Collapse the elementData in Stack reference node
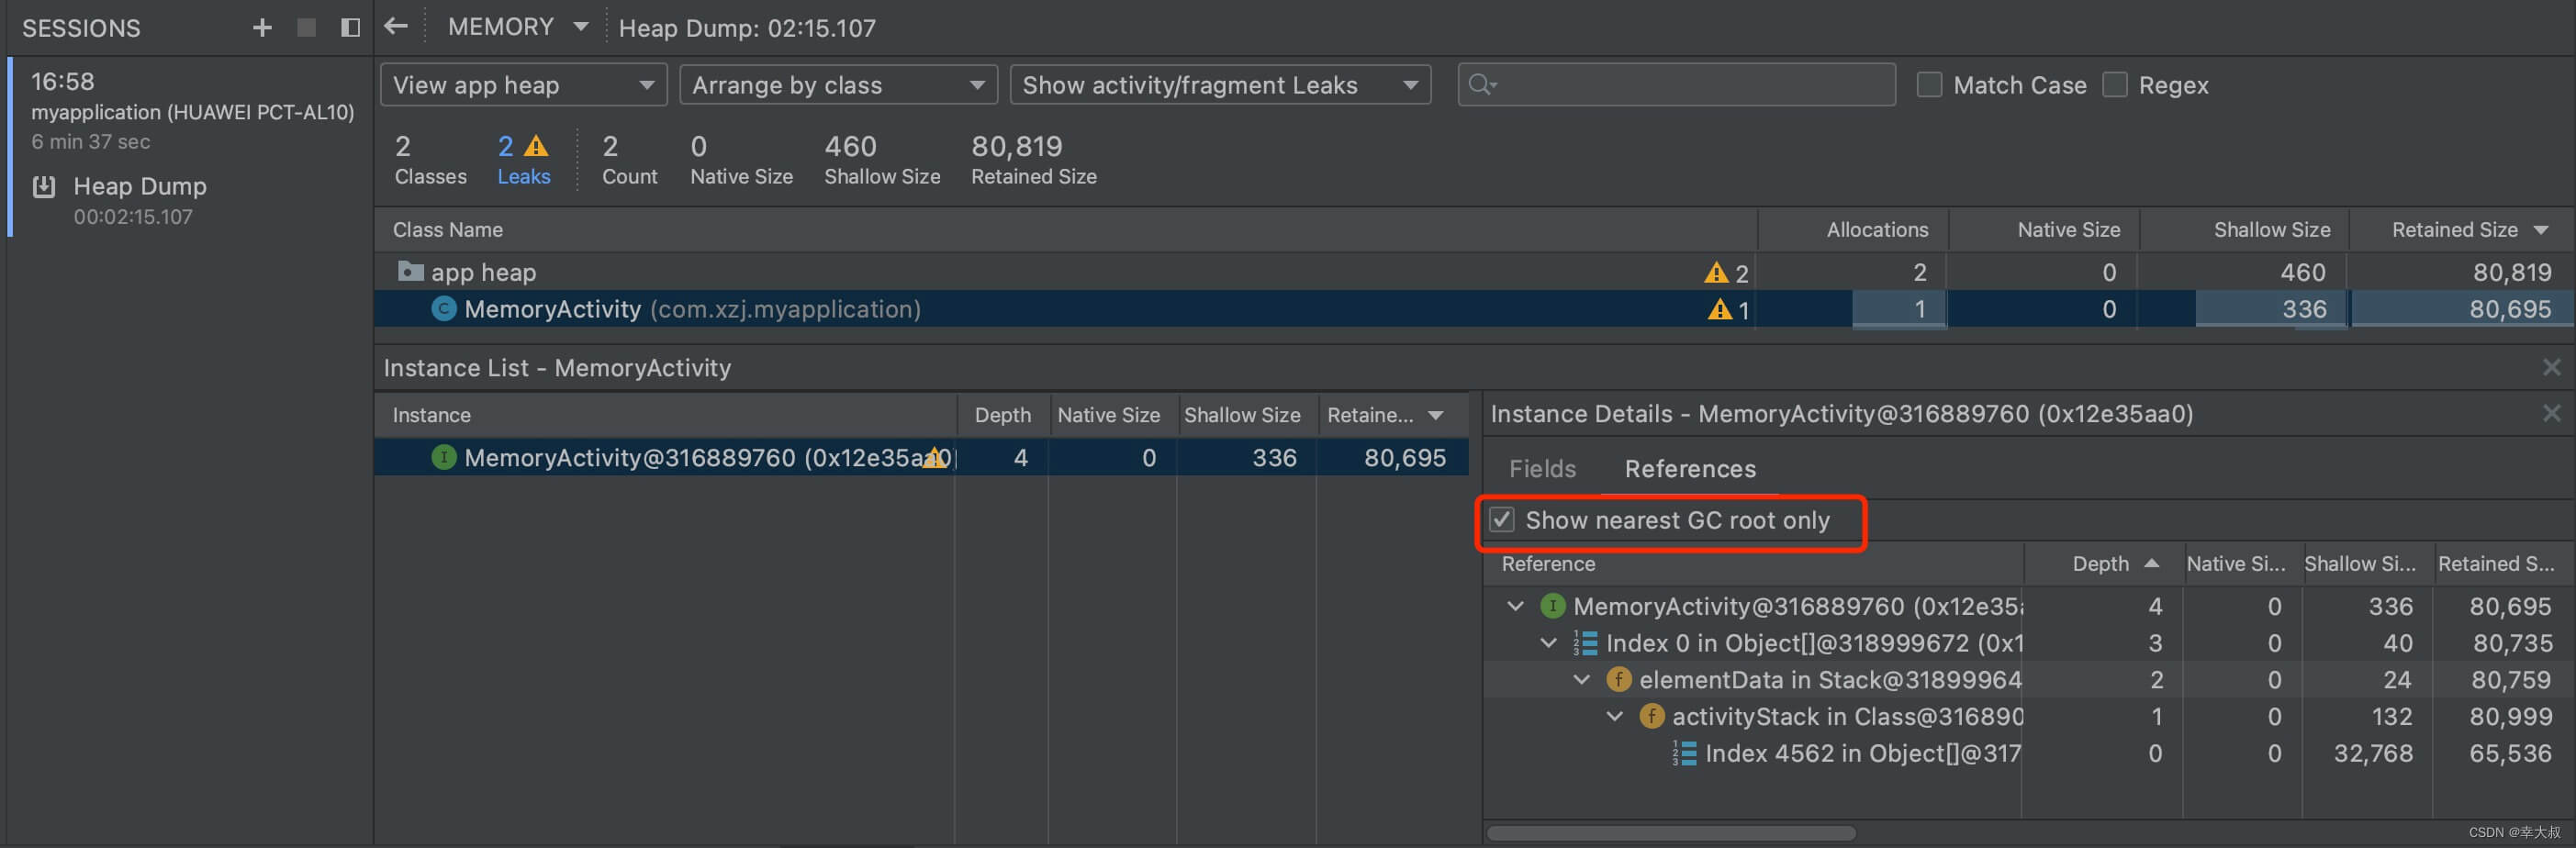Viewport: 2576px width, 848px height. click(x=1581, y=680)
